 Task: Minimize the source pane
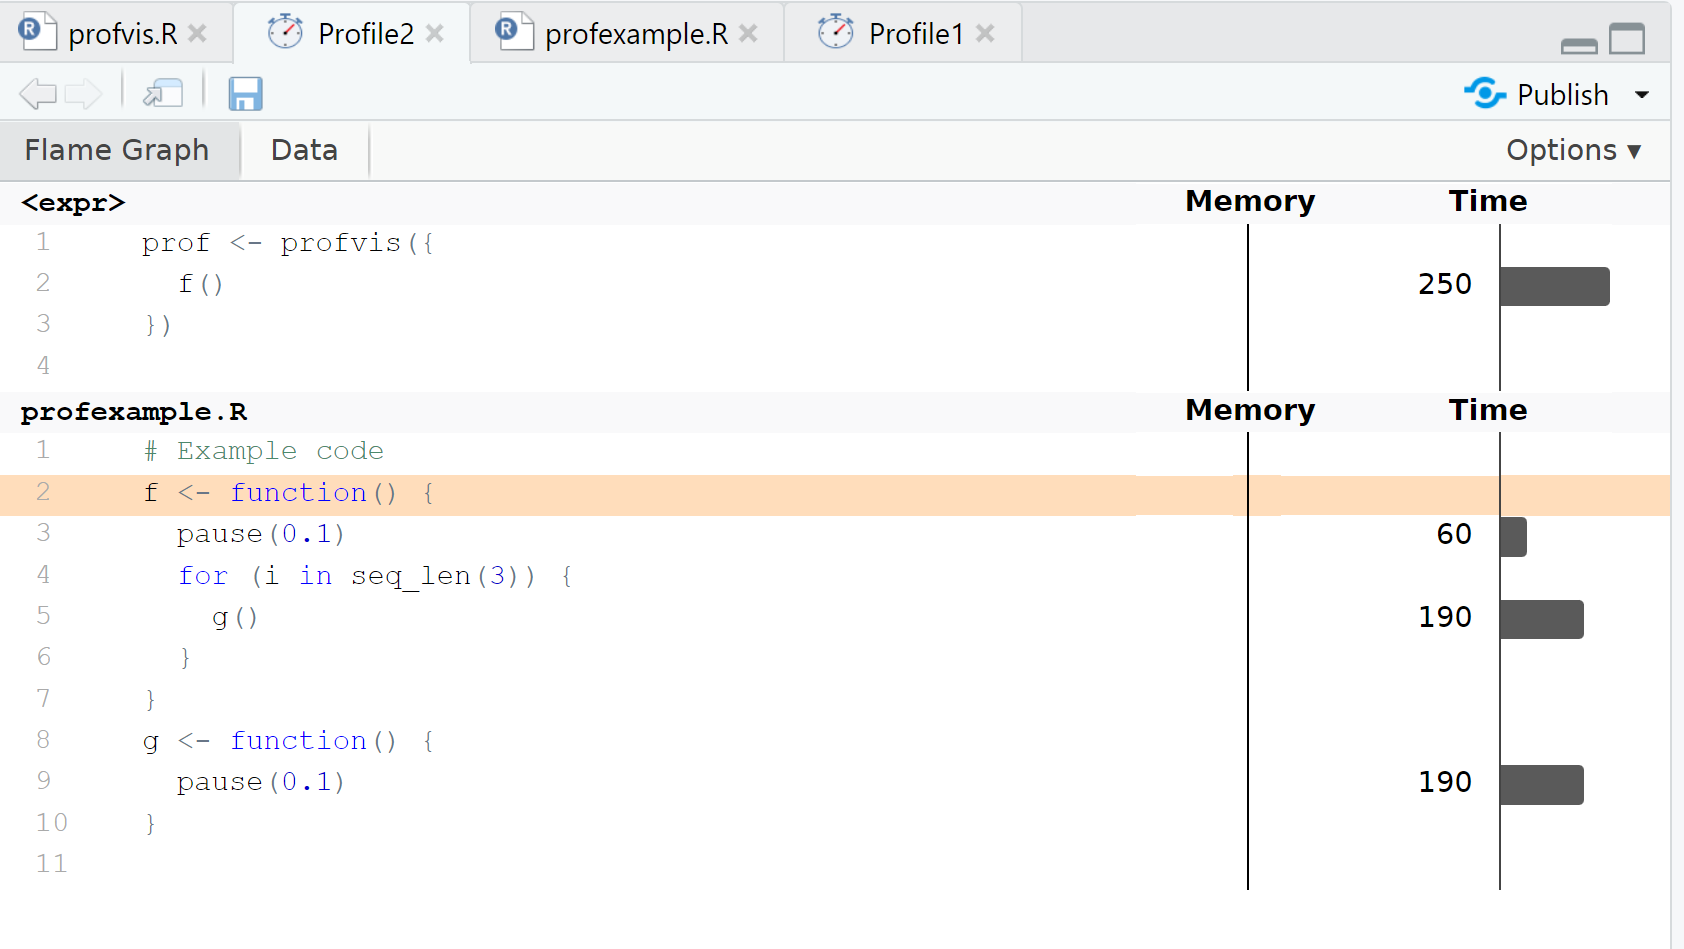click(x=1579, y=45)
